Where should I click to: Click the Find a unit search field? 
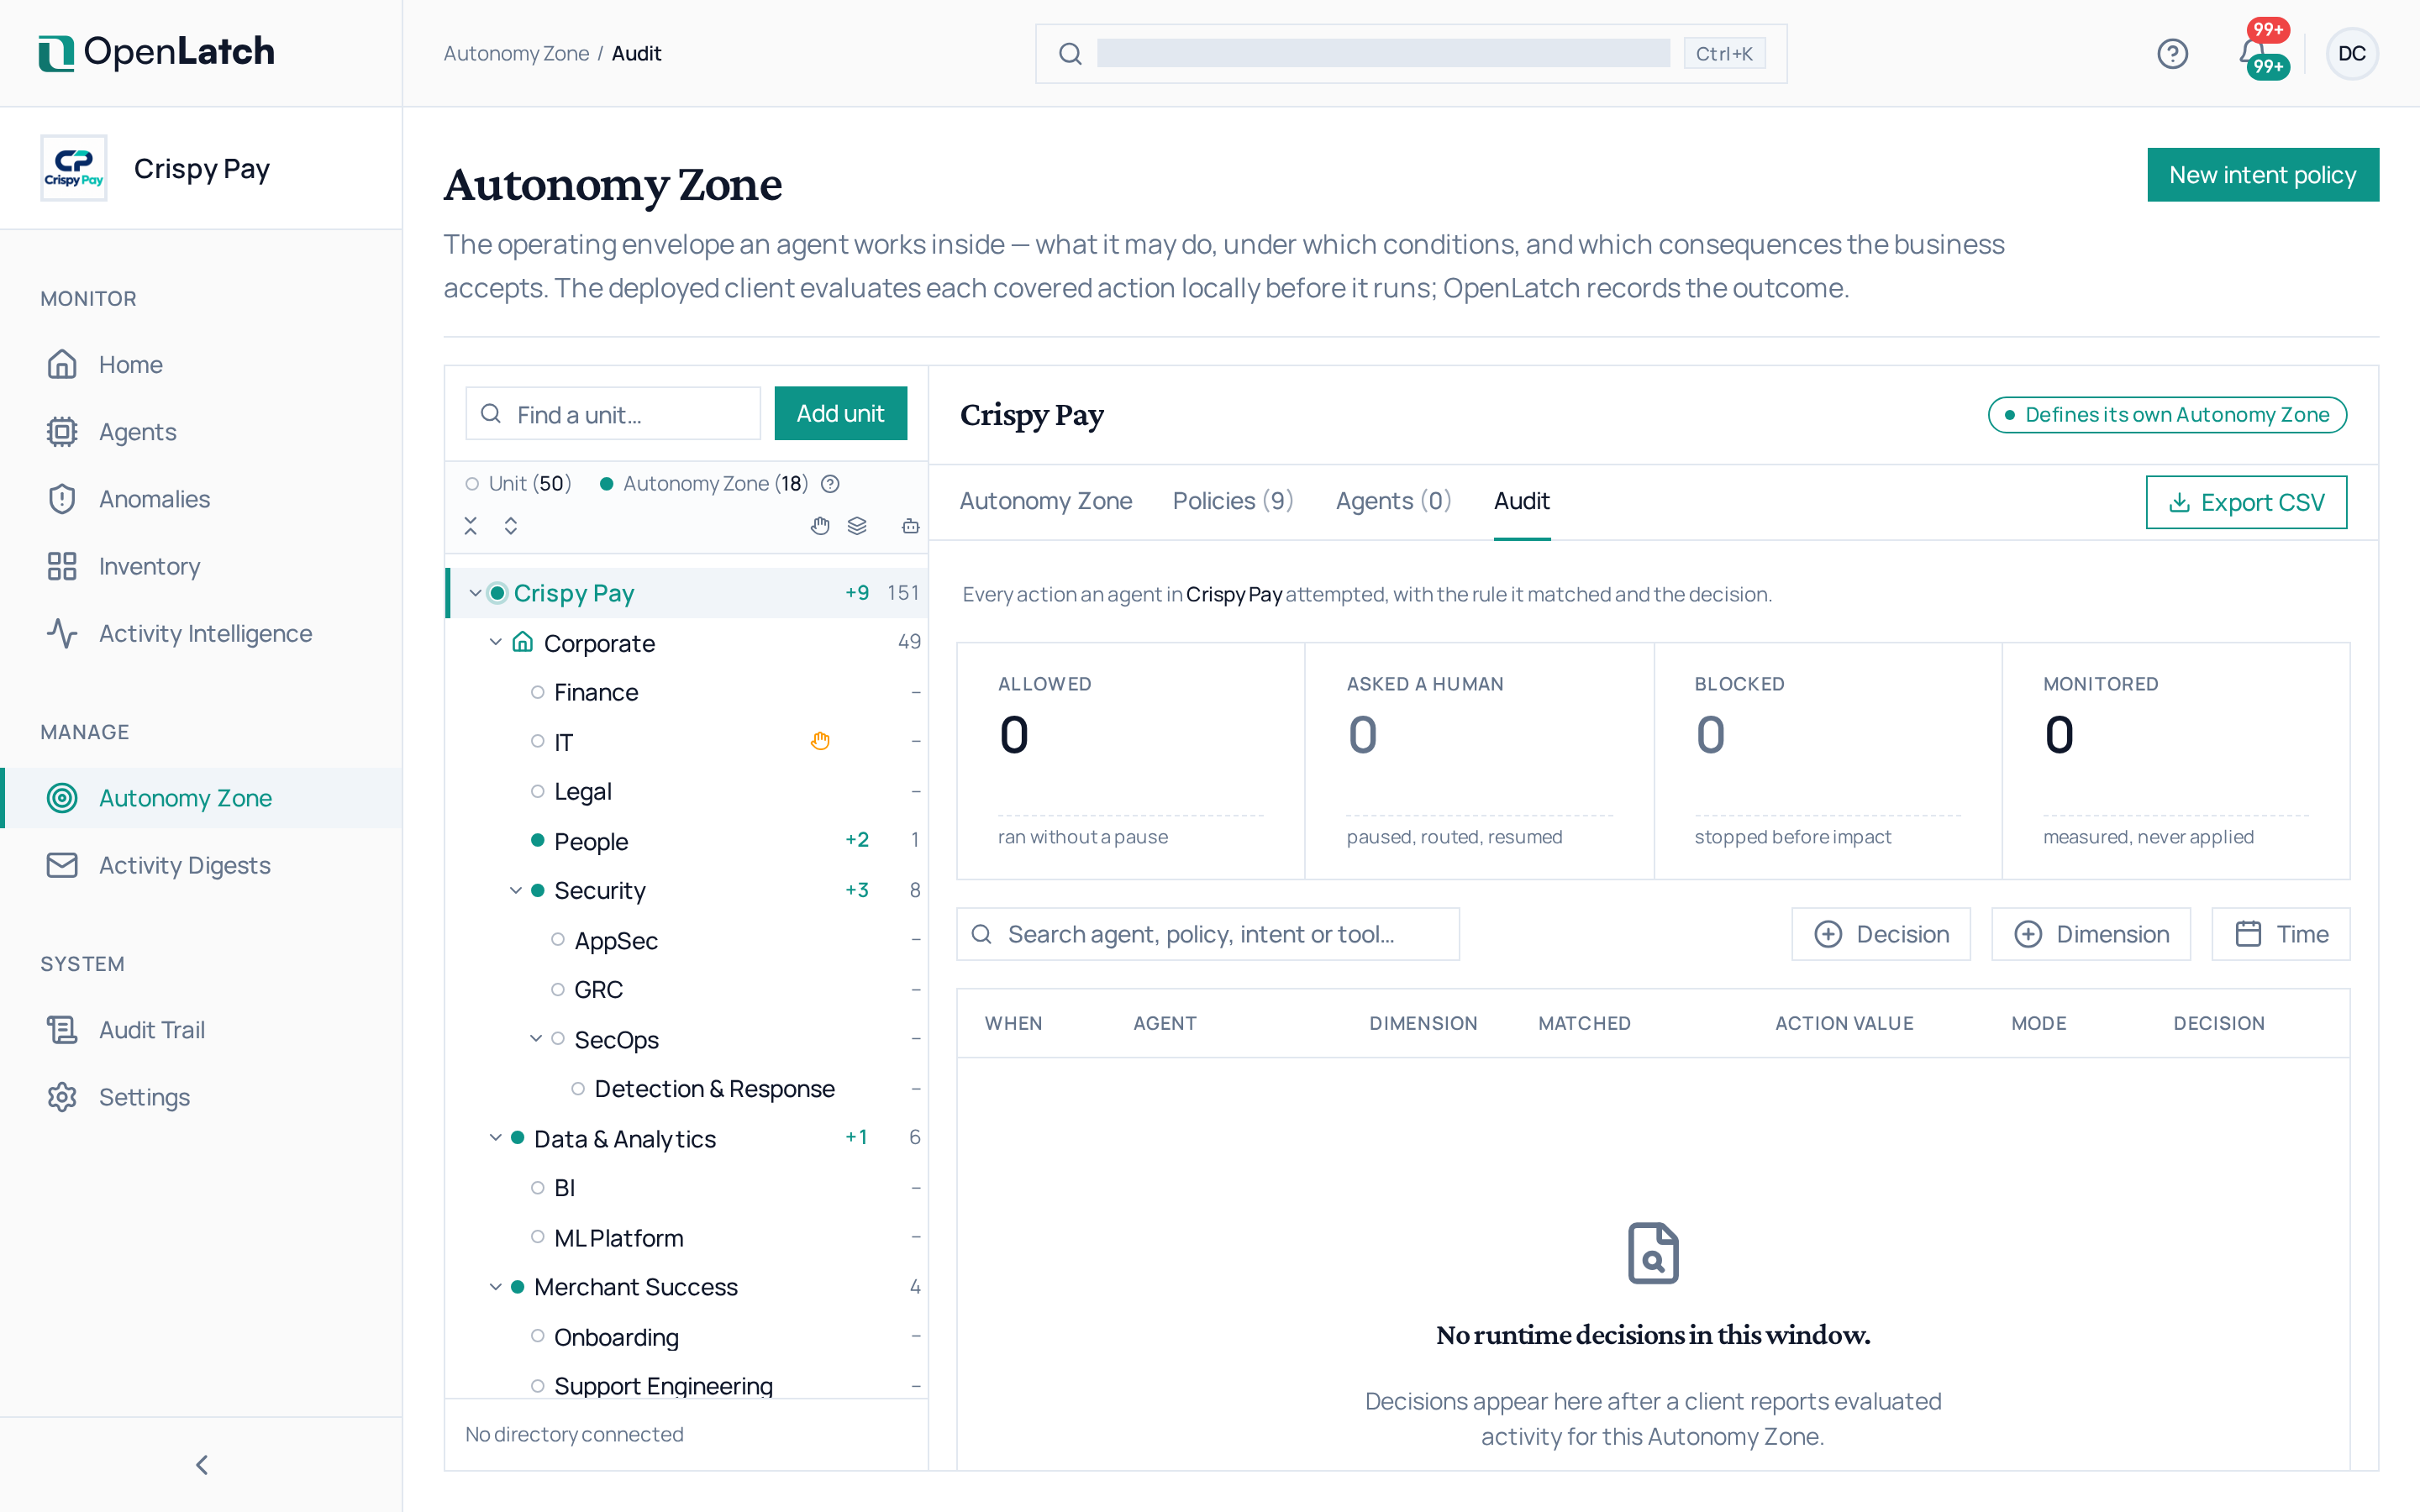[613, 414]
